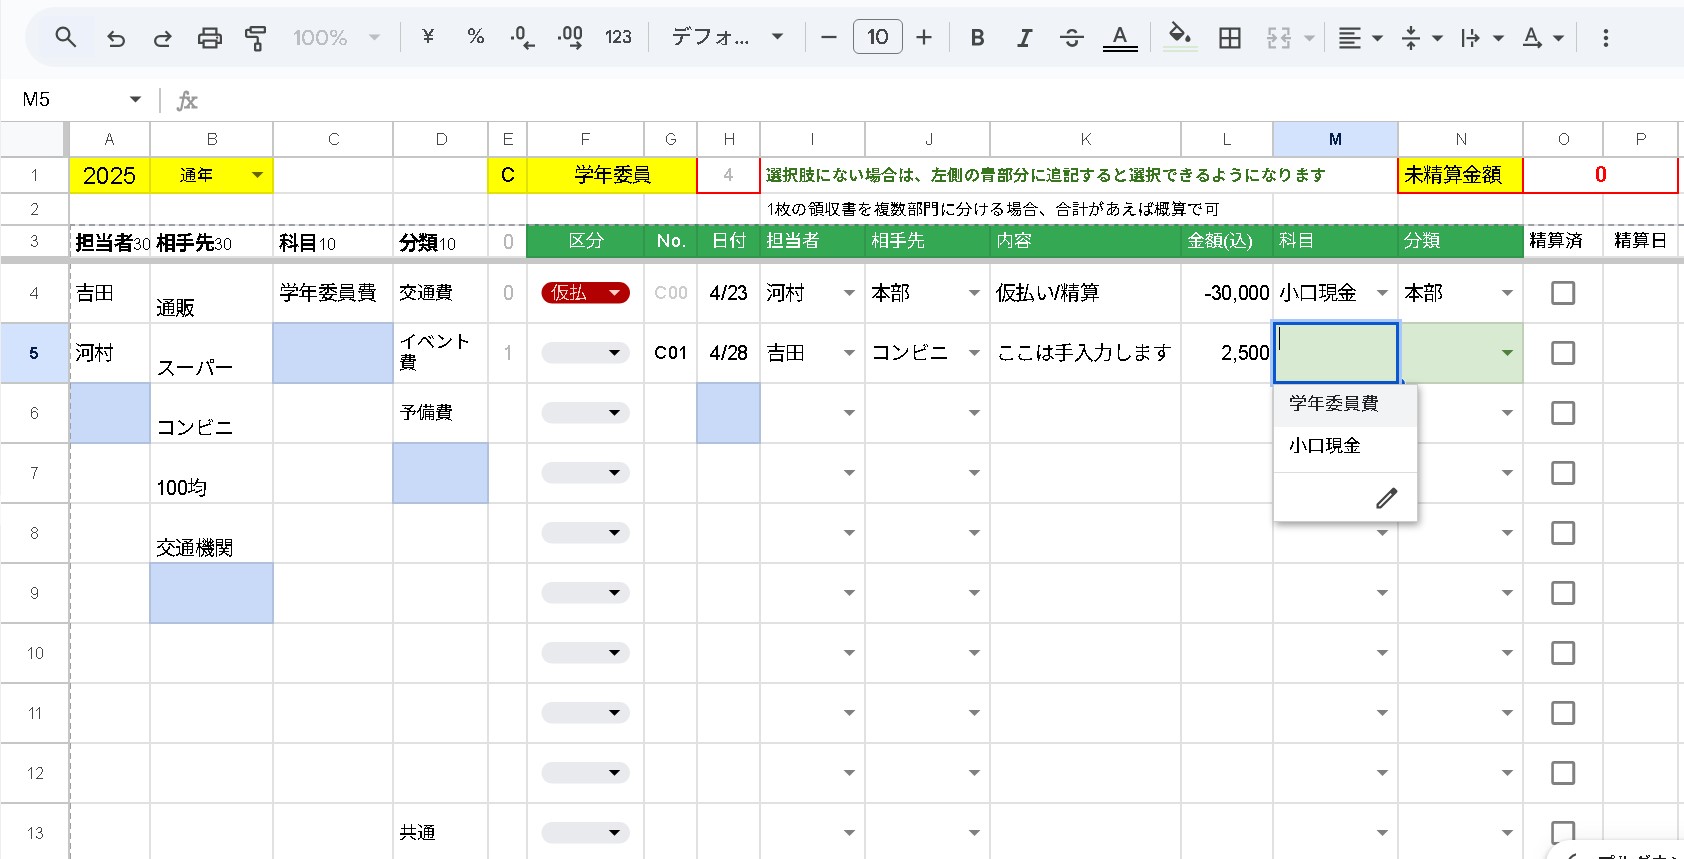Toggle bold formatting
This screenshot has width=1684, height=859.
(x=977, y=38)
